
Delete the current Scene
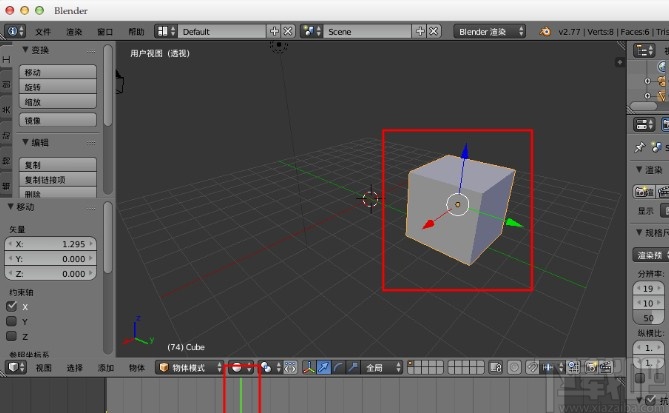(x=433, y=31)
